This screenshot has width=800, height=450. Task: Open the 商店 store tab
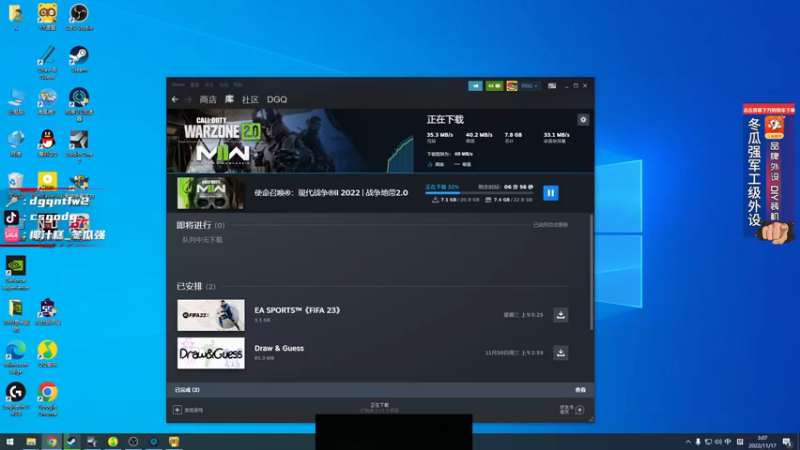point(208,99)
